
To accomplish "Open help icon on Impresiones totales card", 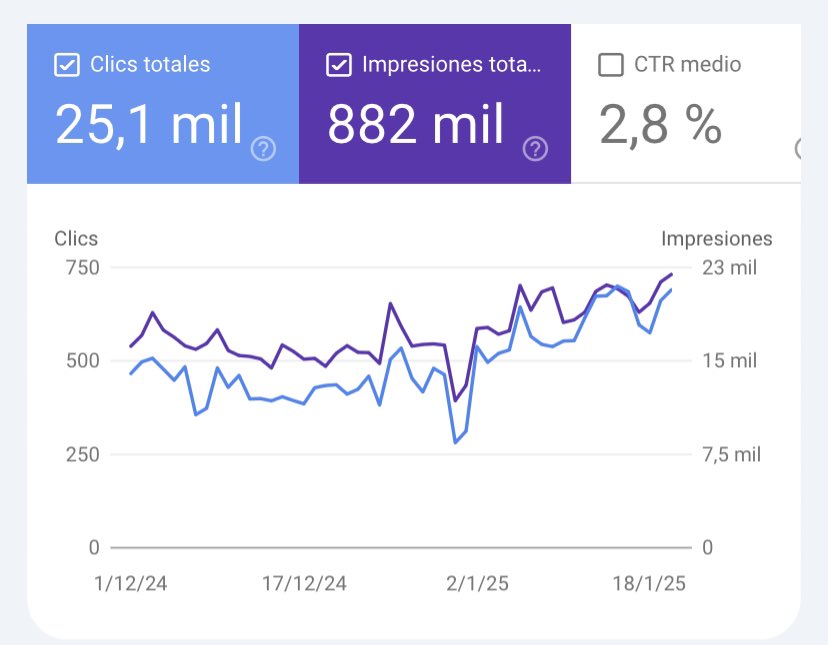I will (x=536, y=150).
